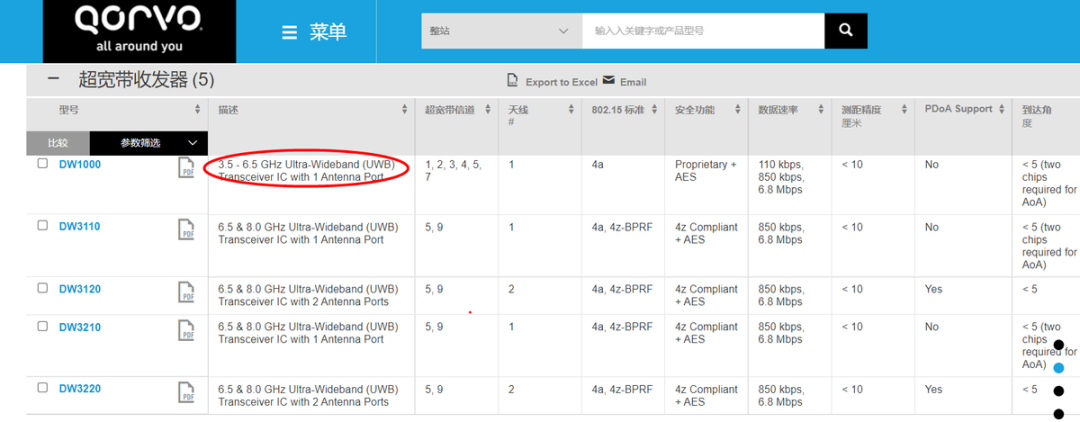Open the DW3120 PDF datasheet icon
The width and height of the screenshot is (1080, 422).
[186, 292]
